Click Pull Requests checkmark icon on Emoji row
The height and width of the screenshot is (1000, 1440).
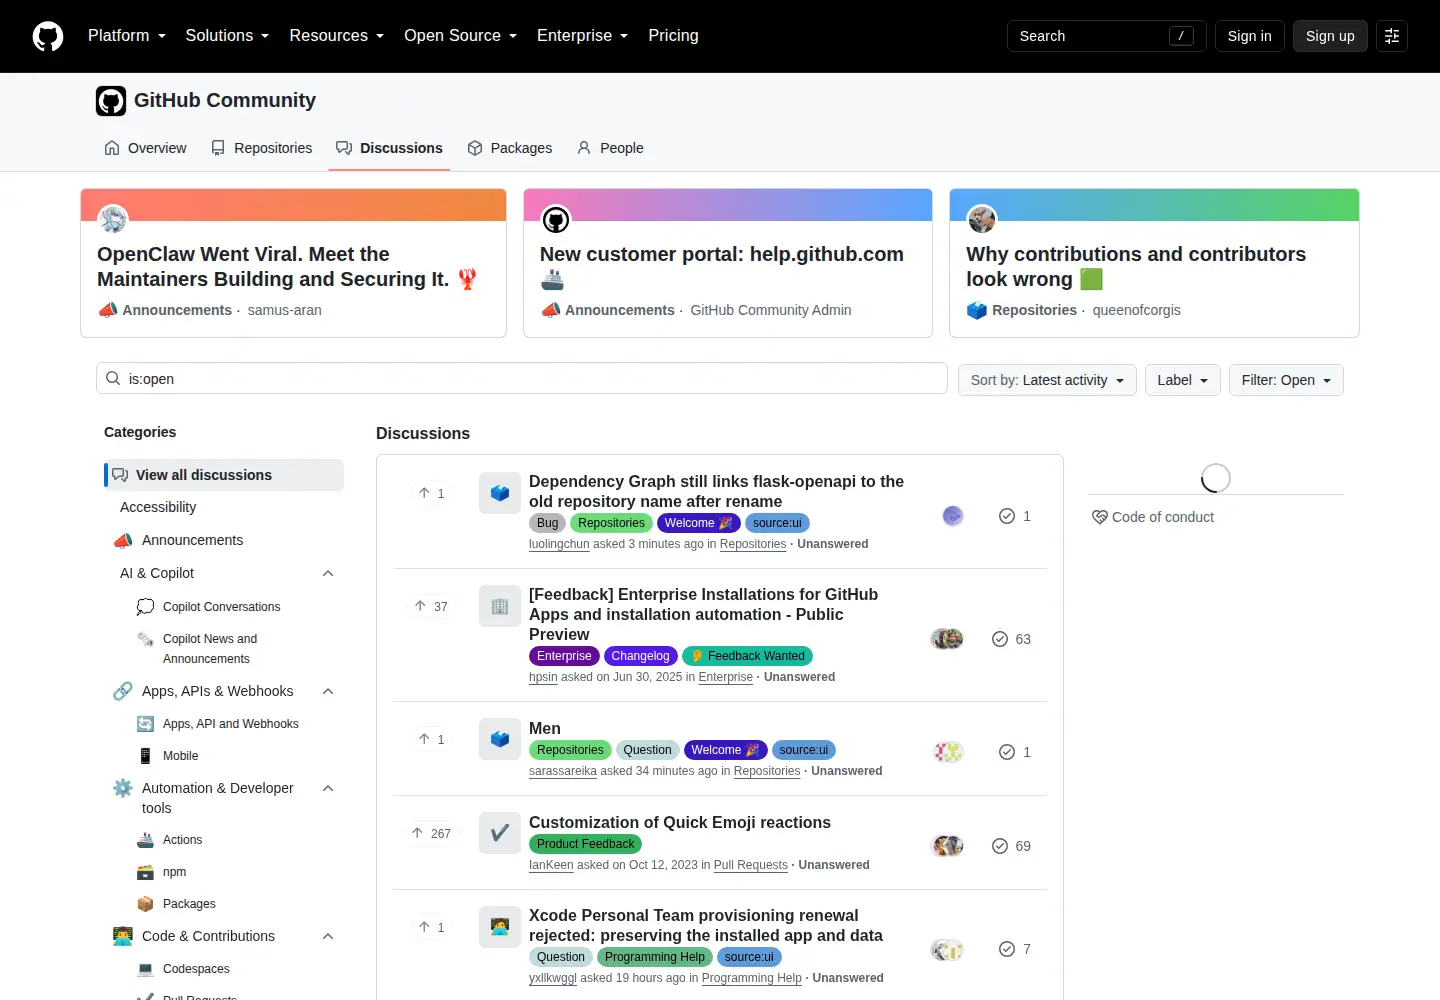(x=500, y=833)
